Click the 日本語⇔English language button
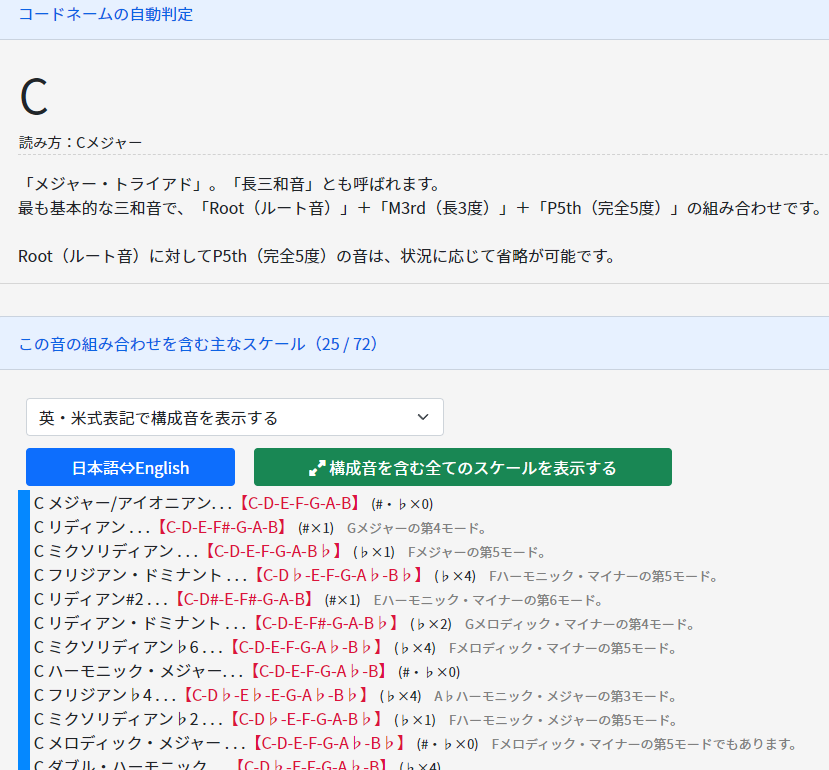Image resolution: width=829 pixels, height=770 pixels. click(x=129, y=466)
